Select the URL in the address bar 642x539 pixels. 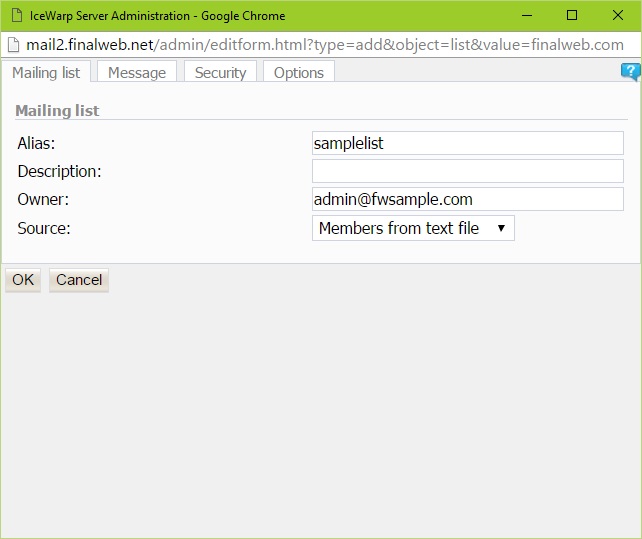(325, 45)
